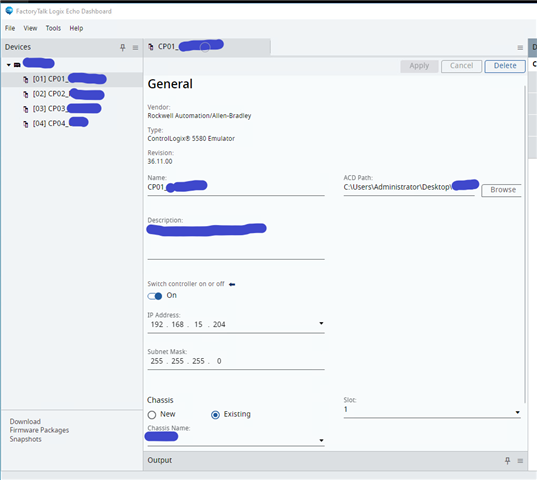Image resolution: width=537 pixels, height=480 pixels.
Task: Pin the Output panel
Action: click(508, 461)
